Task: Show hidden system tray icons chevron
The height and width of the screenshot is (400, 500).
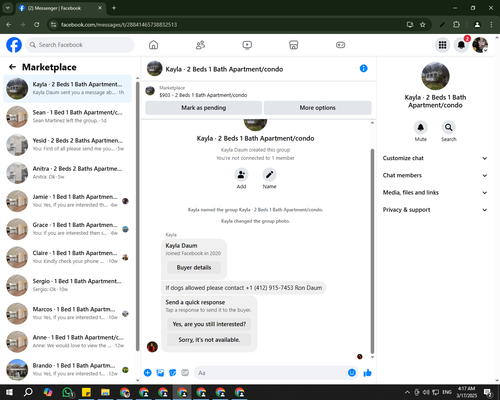Action: point(407,392)
